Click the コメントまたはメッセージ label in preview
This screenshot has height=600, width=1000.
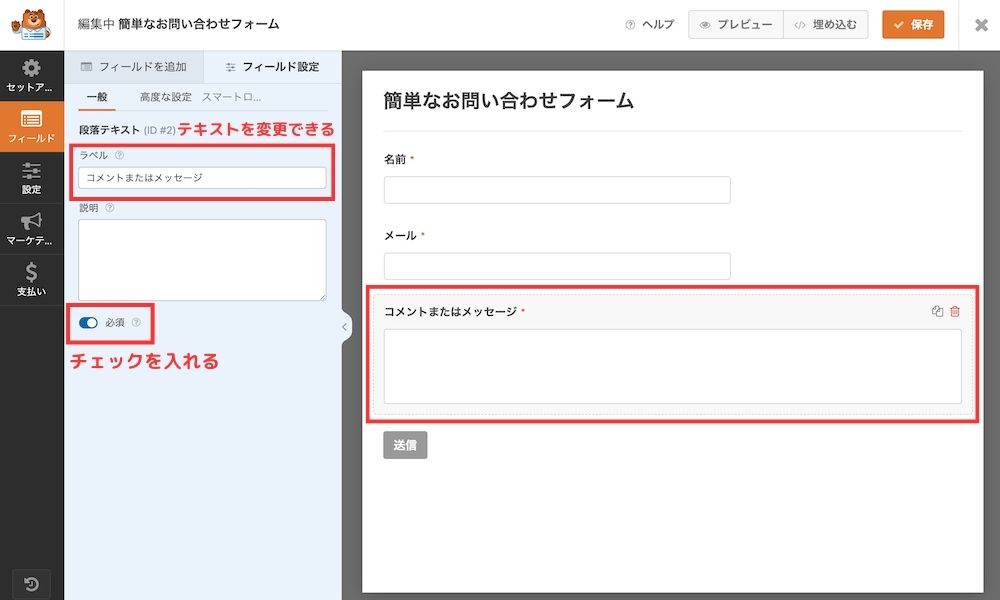(450, 312)
